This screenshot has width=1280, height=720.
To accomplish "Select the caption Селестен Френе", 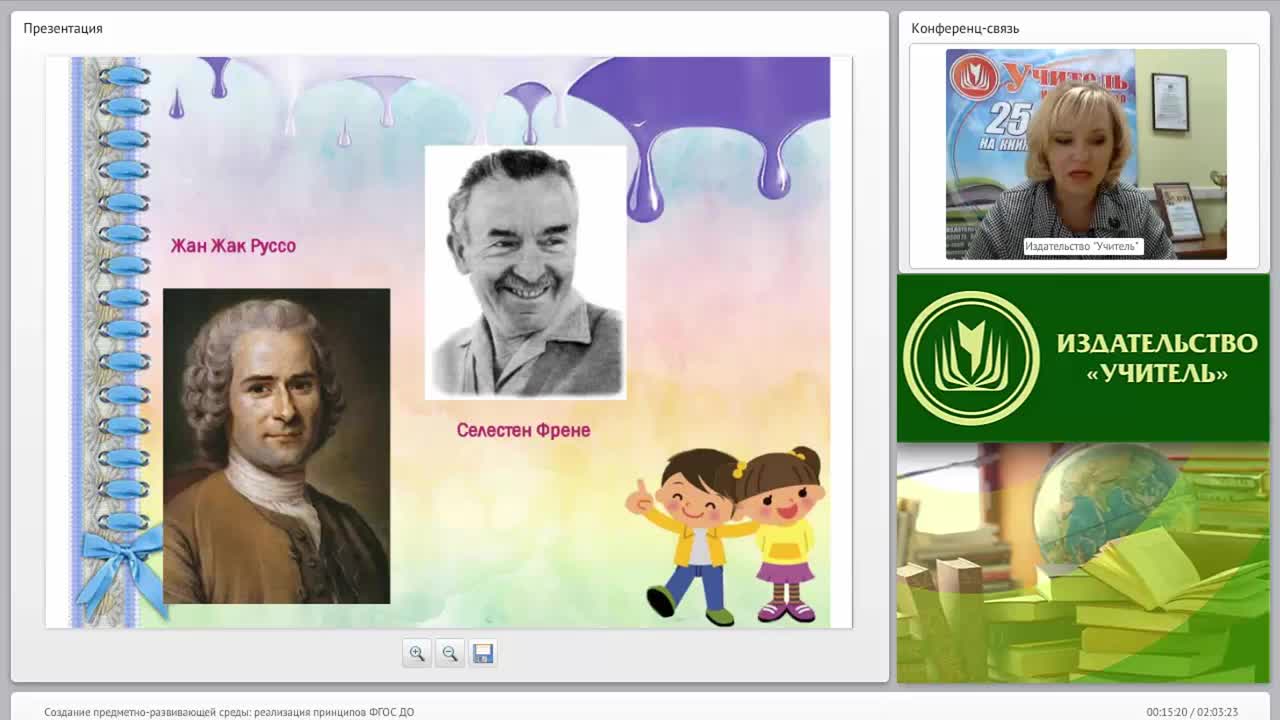I will (x=523, y=430).
